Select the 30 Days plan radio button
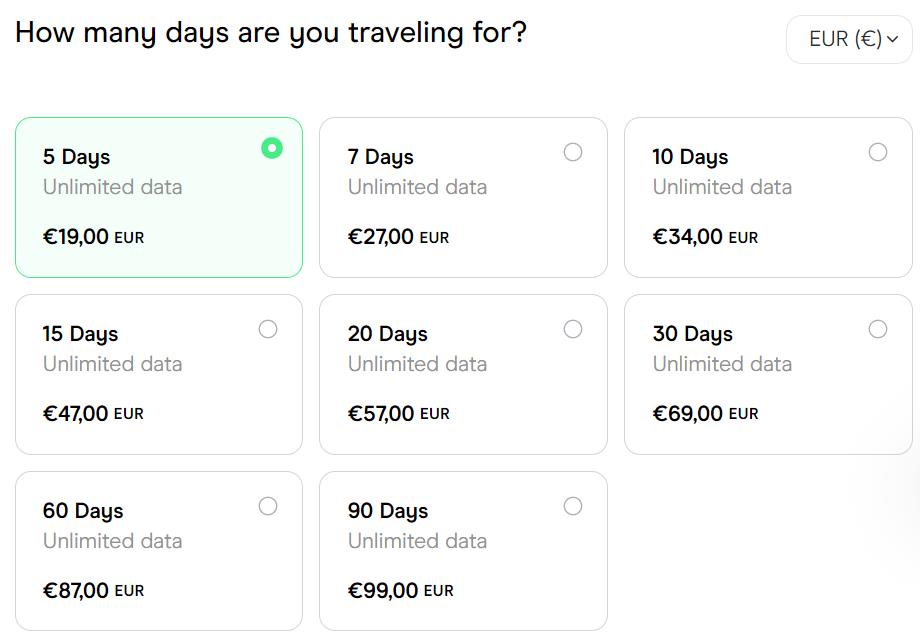The image size is (920, 641). tap(878, 329)
